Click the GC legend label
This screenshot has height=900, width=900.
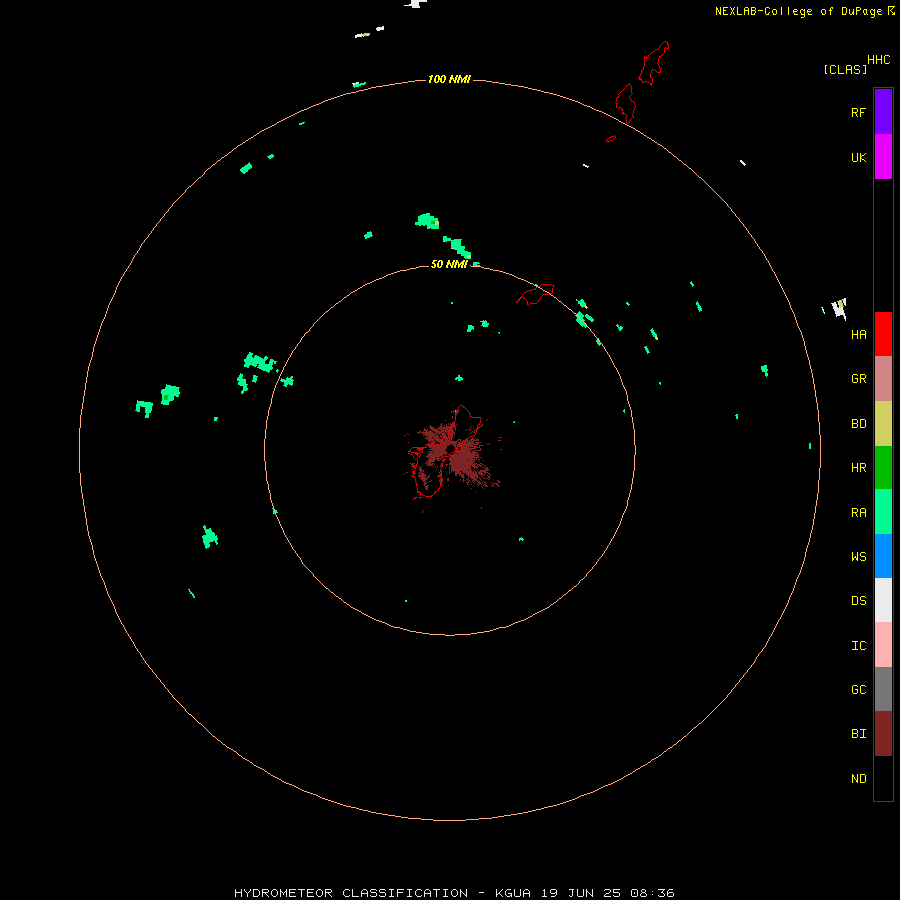coord(858,689)
